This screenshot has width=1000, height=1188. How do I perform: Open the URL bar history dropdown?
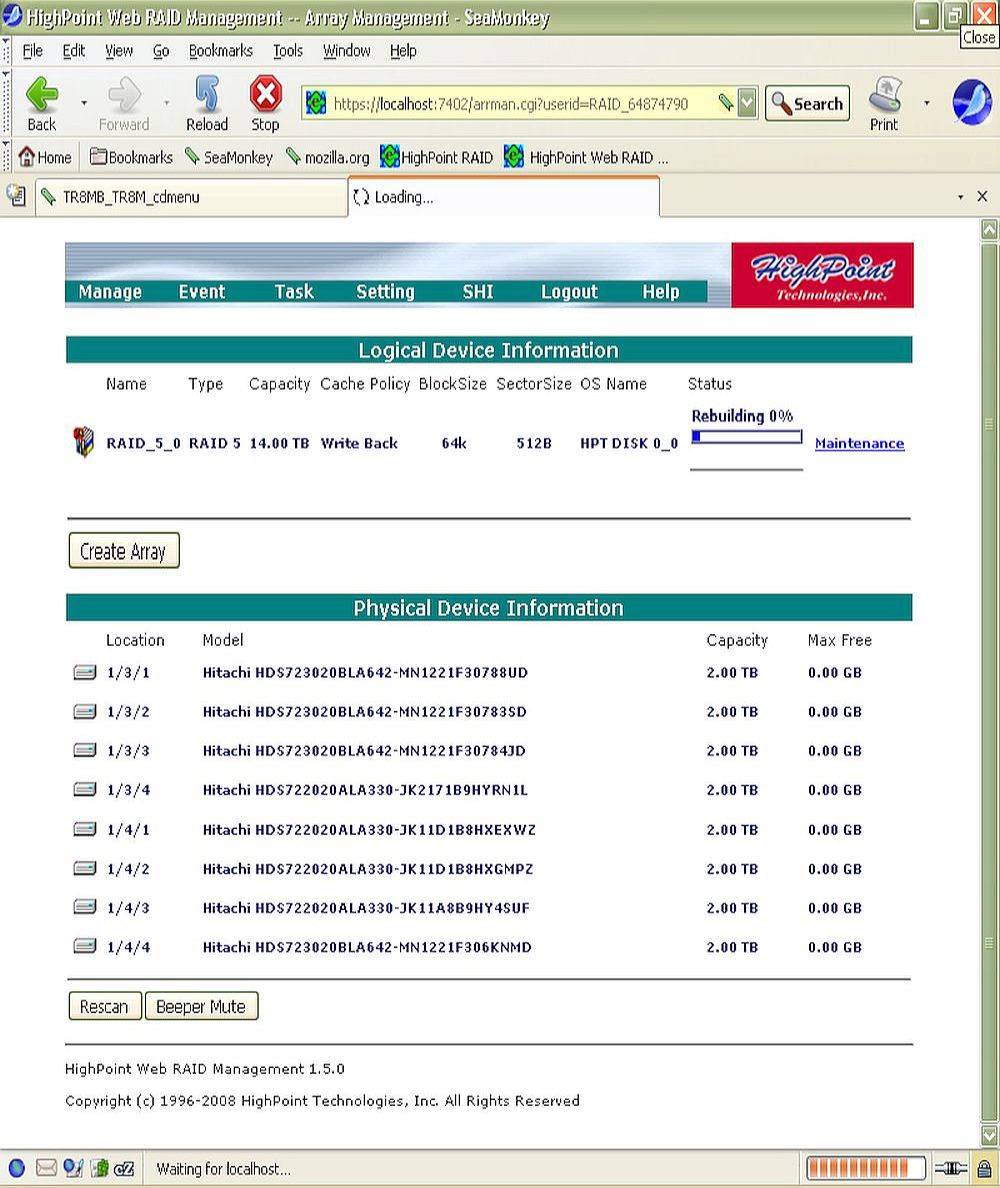point(747,102)
